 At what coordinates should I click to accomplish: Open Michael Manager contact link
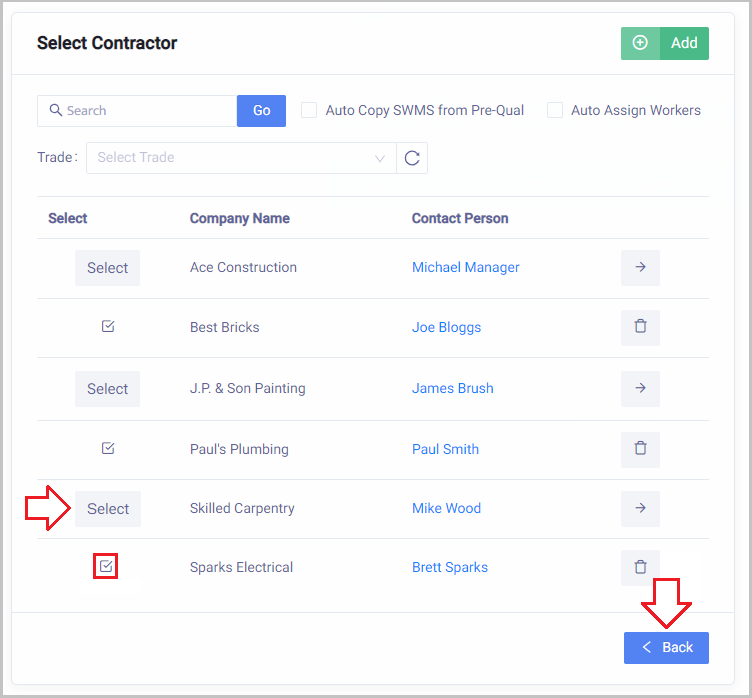(465, 268)
